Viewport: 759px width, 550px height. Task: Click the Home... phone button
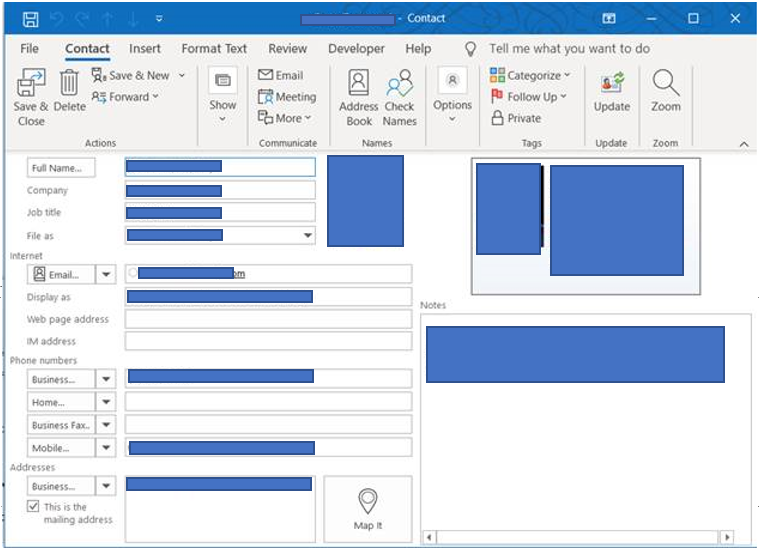point(61,402)
